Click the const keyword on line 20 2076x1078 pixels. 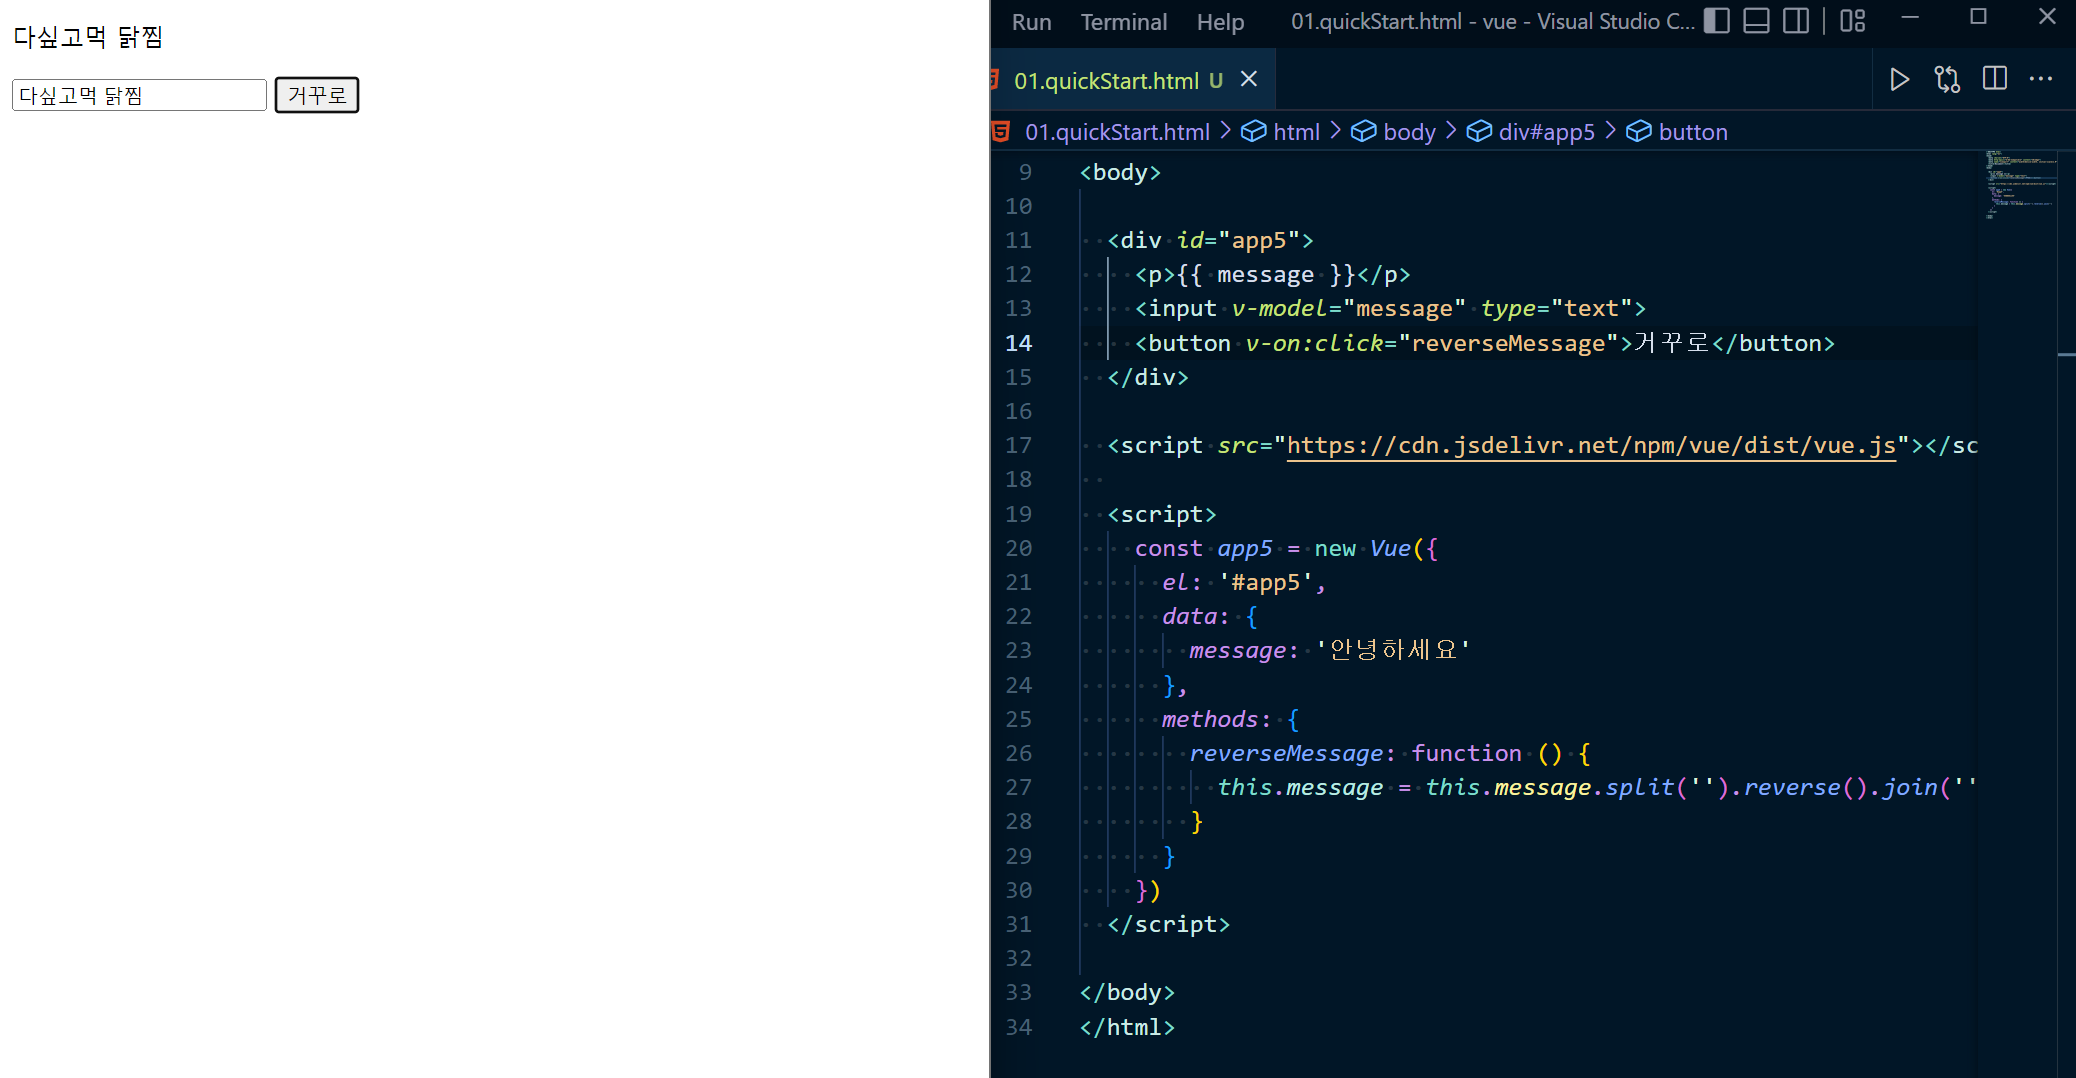(x=1168, y=548)
